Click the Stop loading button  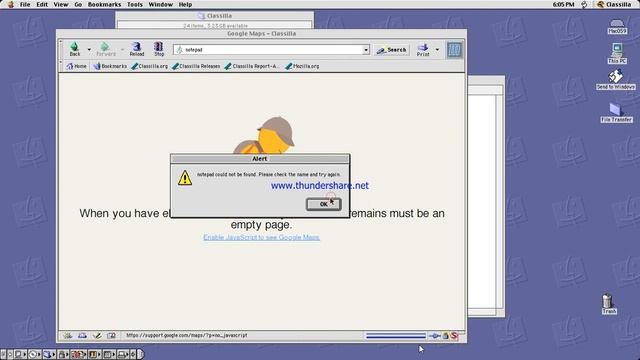click(159, 49)
